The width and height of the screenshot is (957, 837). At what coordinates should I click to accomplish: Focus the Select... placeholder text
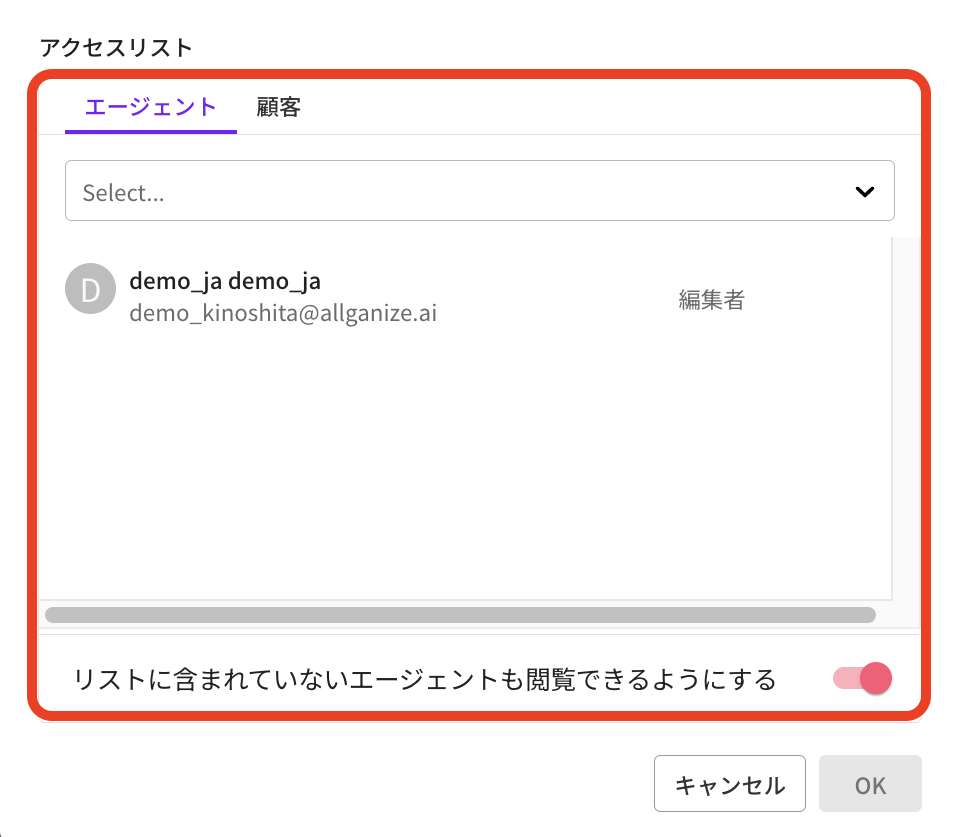124,193
